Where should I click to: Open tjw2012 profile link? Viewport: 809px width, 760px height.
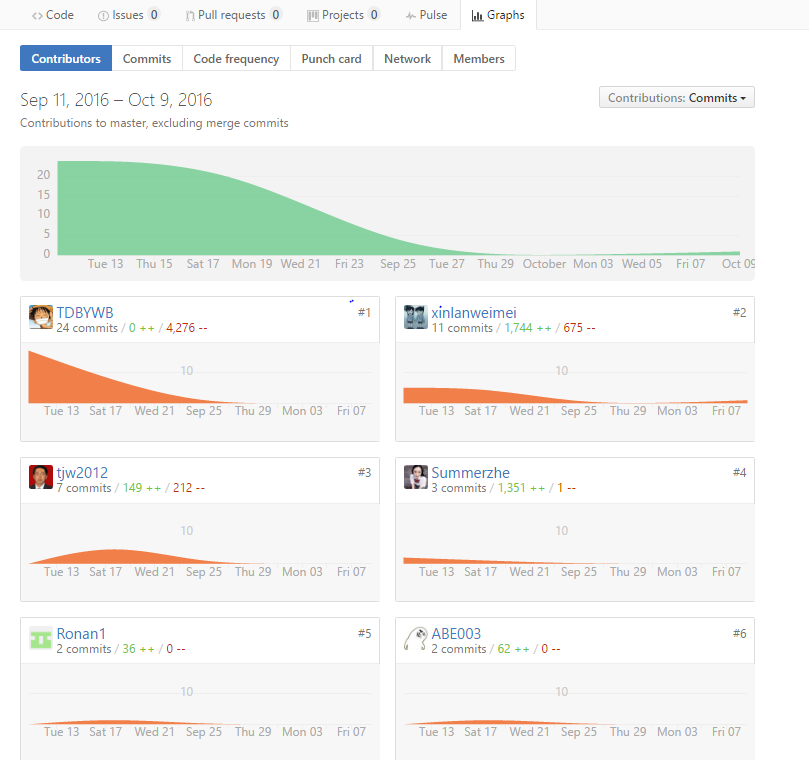[82, 473]
